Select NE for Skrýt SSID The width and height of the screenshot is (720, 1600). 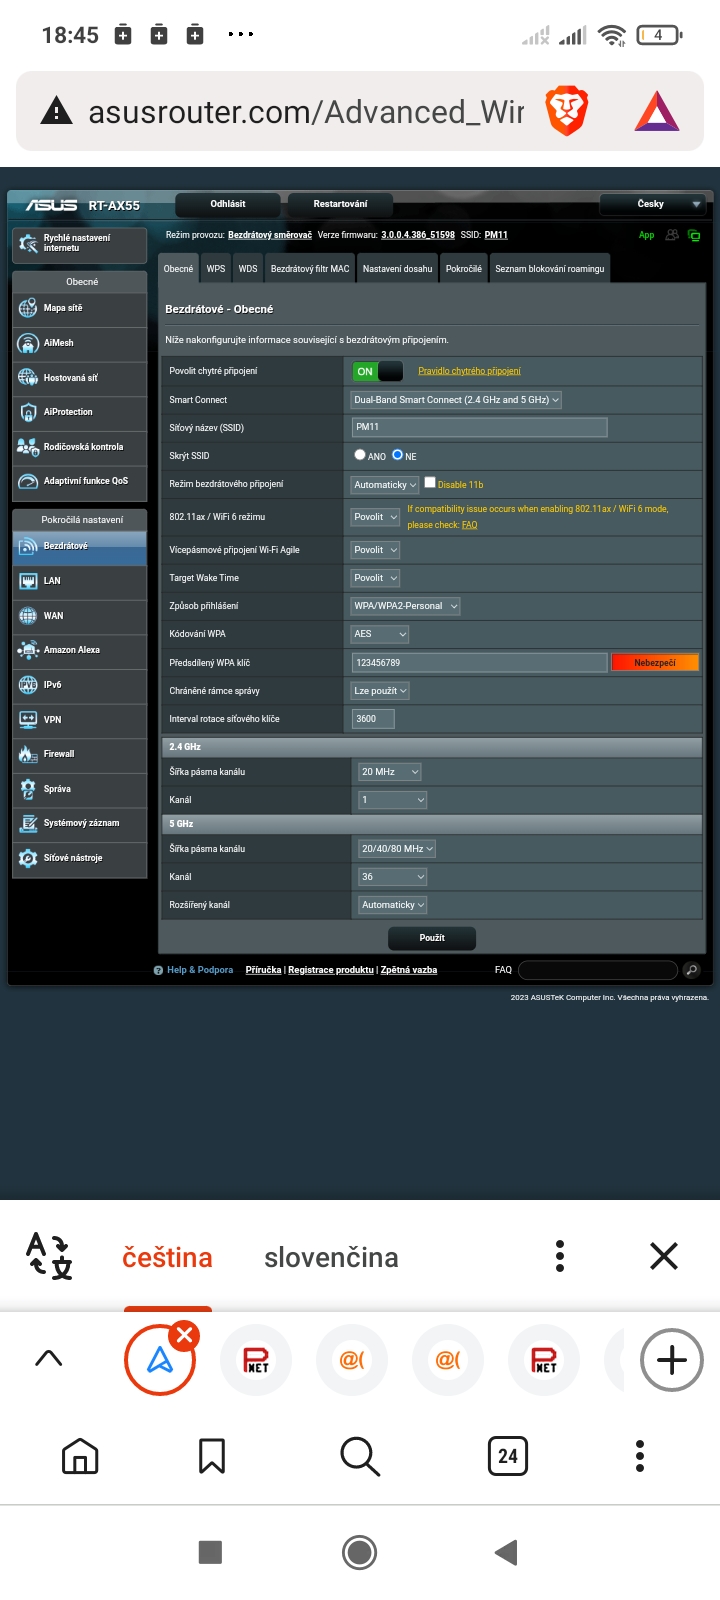(397, 455)
